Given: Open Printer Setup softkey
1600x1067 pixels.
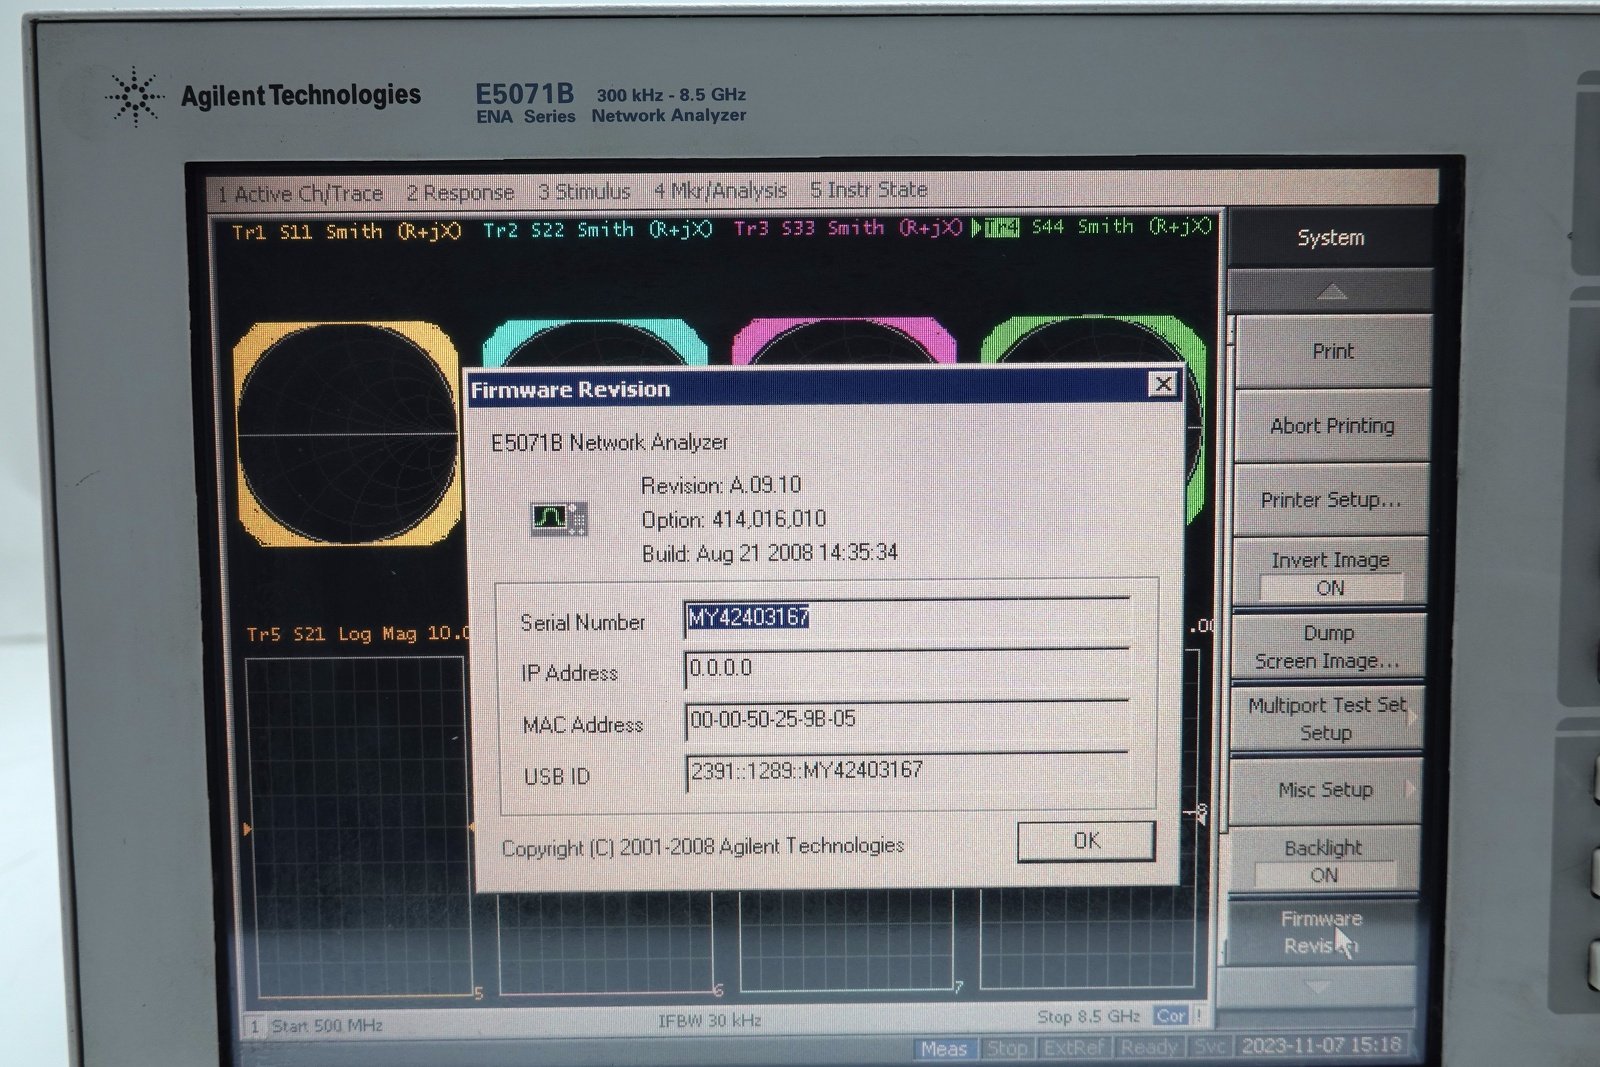Looking at the screenshot, I should (x=1330, y=500).
